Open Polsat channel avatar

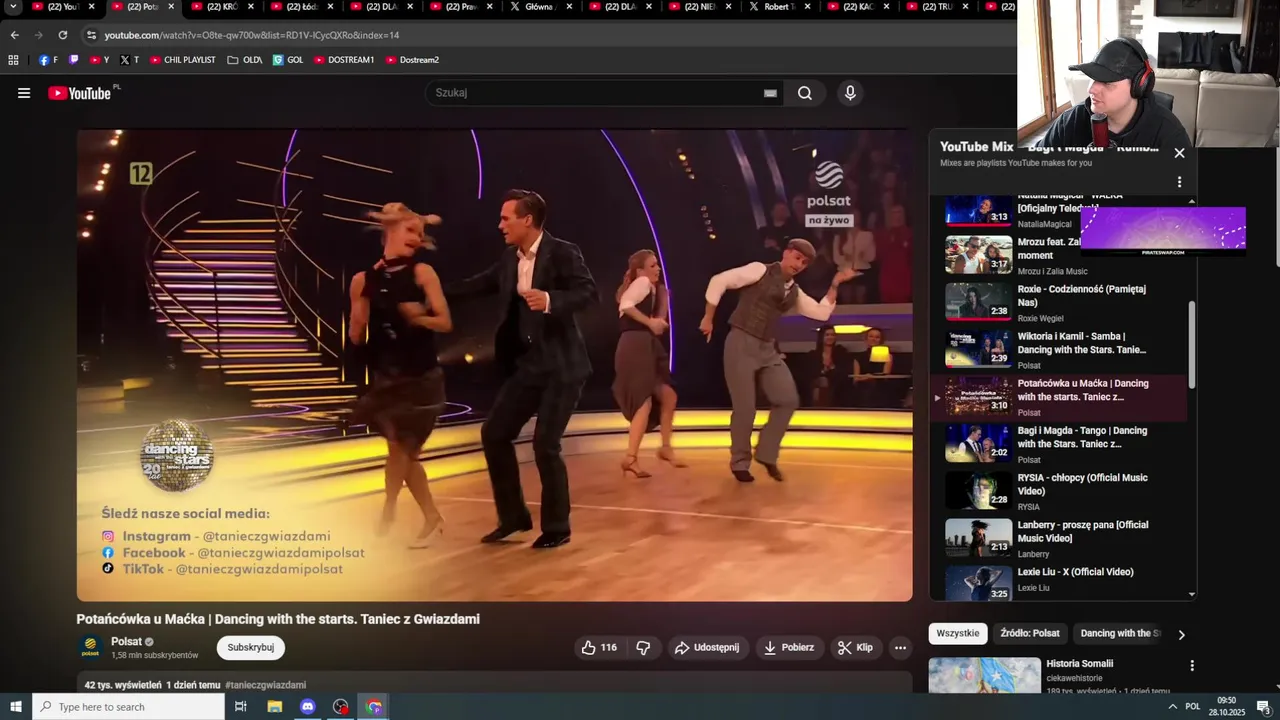pos(90,648)
